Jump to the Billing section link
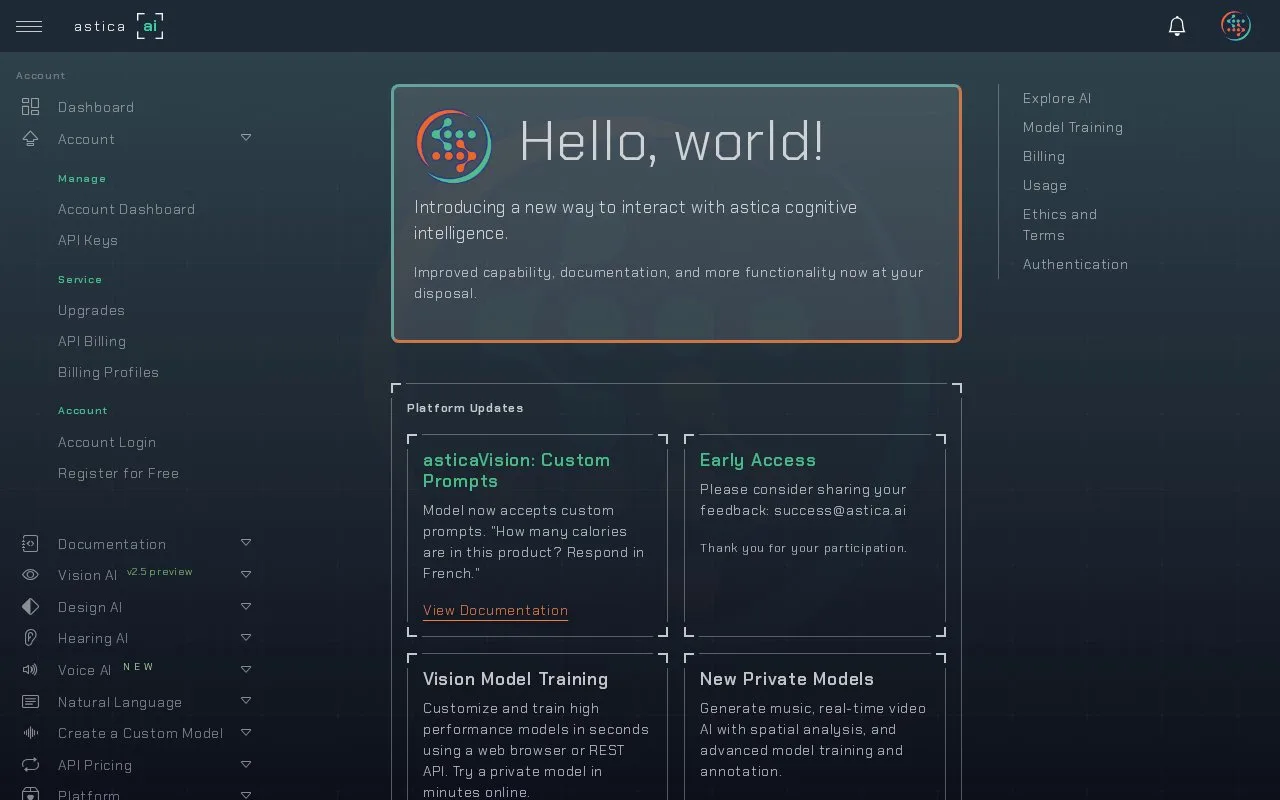 tap(1044, 156)
